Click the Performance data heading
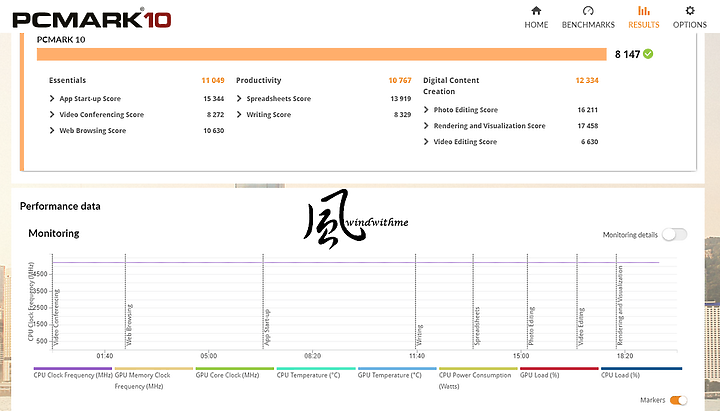Screen dimensions: 720x411 tap(60, 206)
